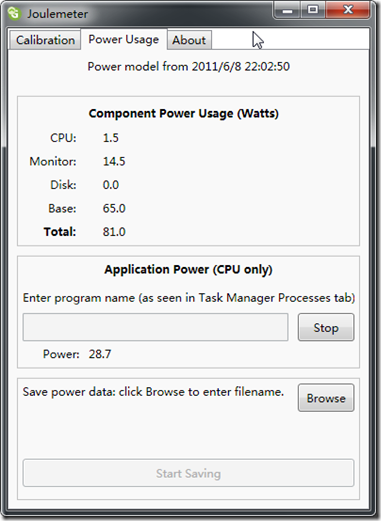
Task: Click the Monitor power value 14.5
Action: point(114,162)
